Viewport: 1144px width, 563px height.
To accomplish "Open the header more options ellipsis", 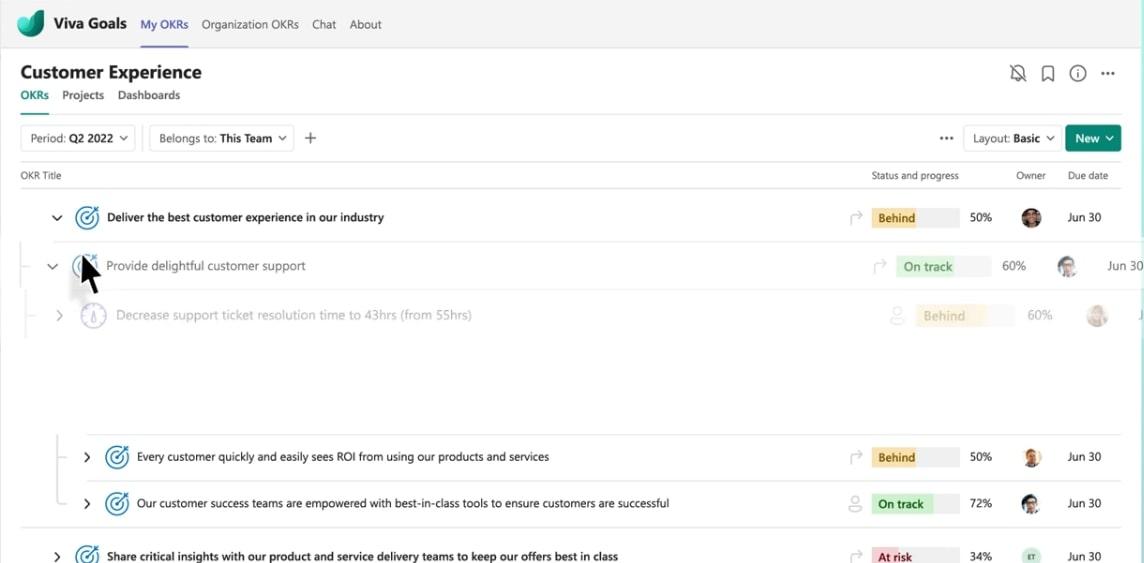I will point(1108,73).
